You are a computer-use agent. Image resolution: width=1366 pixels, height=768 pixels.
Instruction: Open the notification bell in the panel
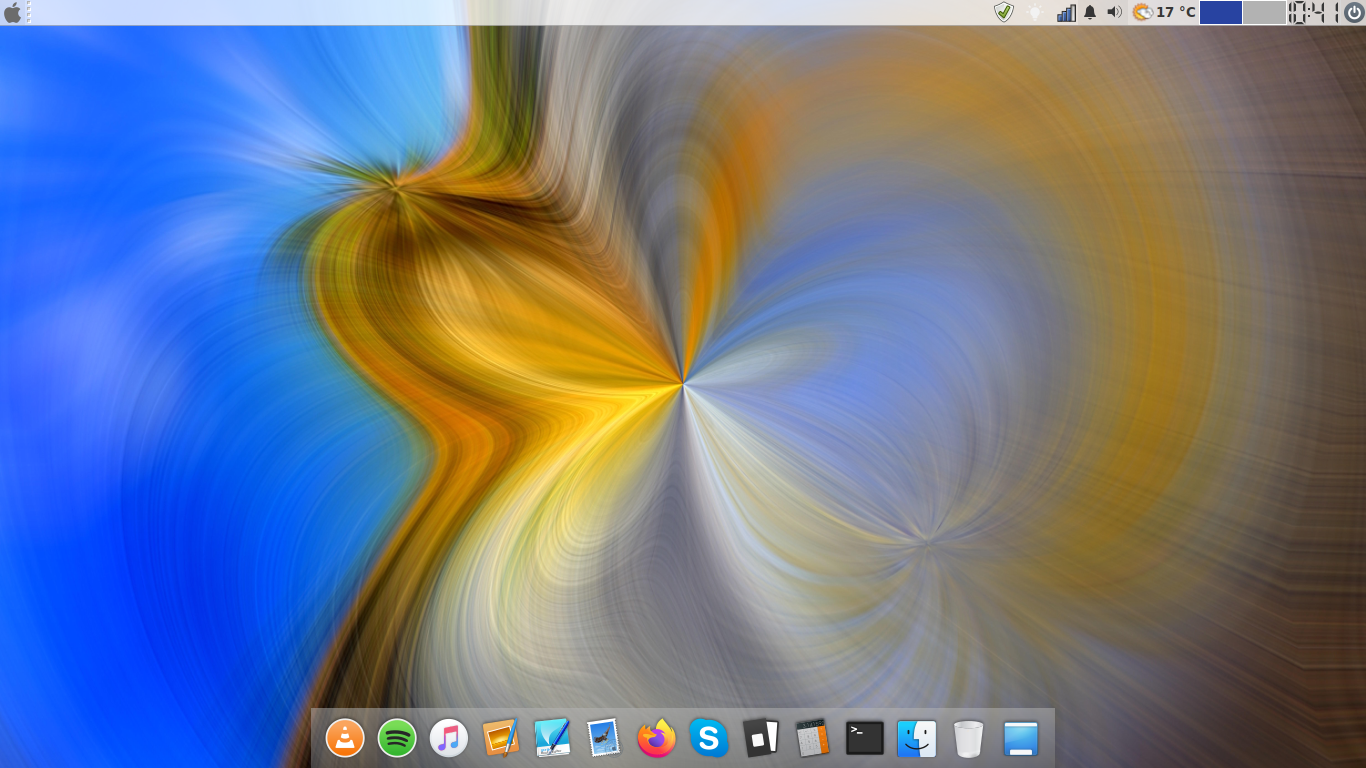[1090, 12]
